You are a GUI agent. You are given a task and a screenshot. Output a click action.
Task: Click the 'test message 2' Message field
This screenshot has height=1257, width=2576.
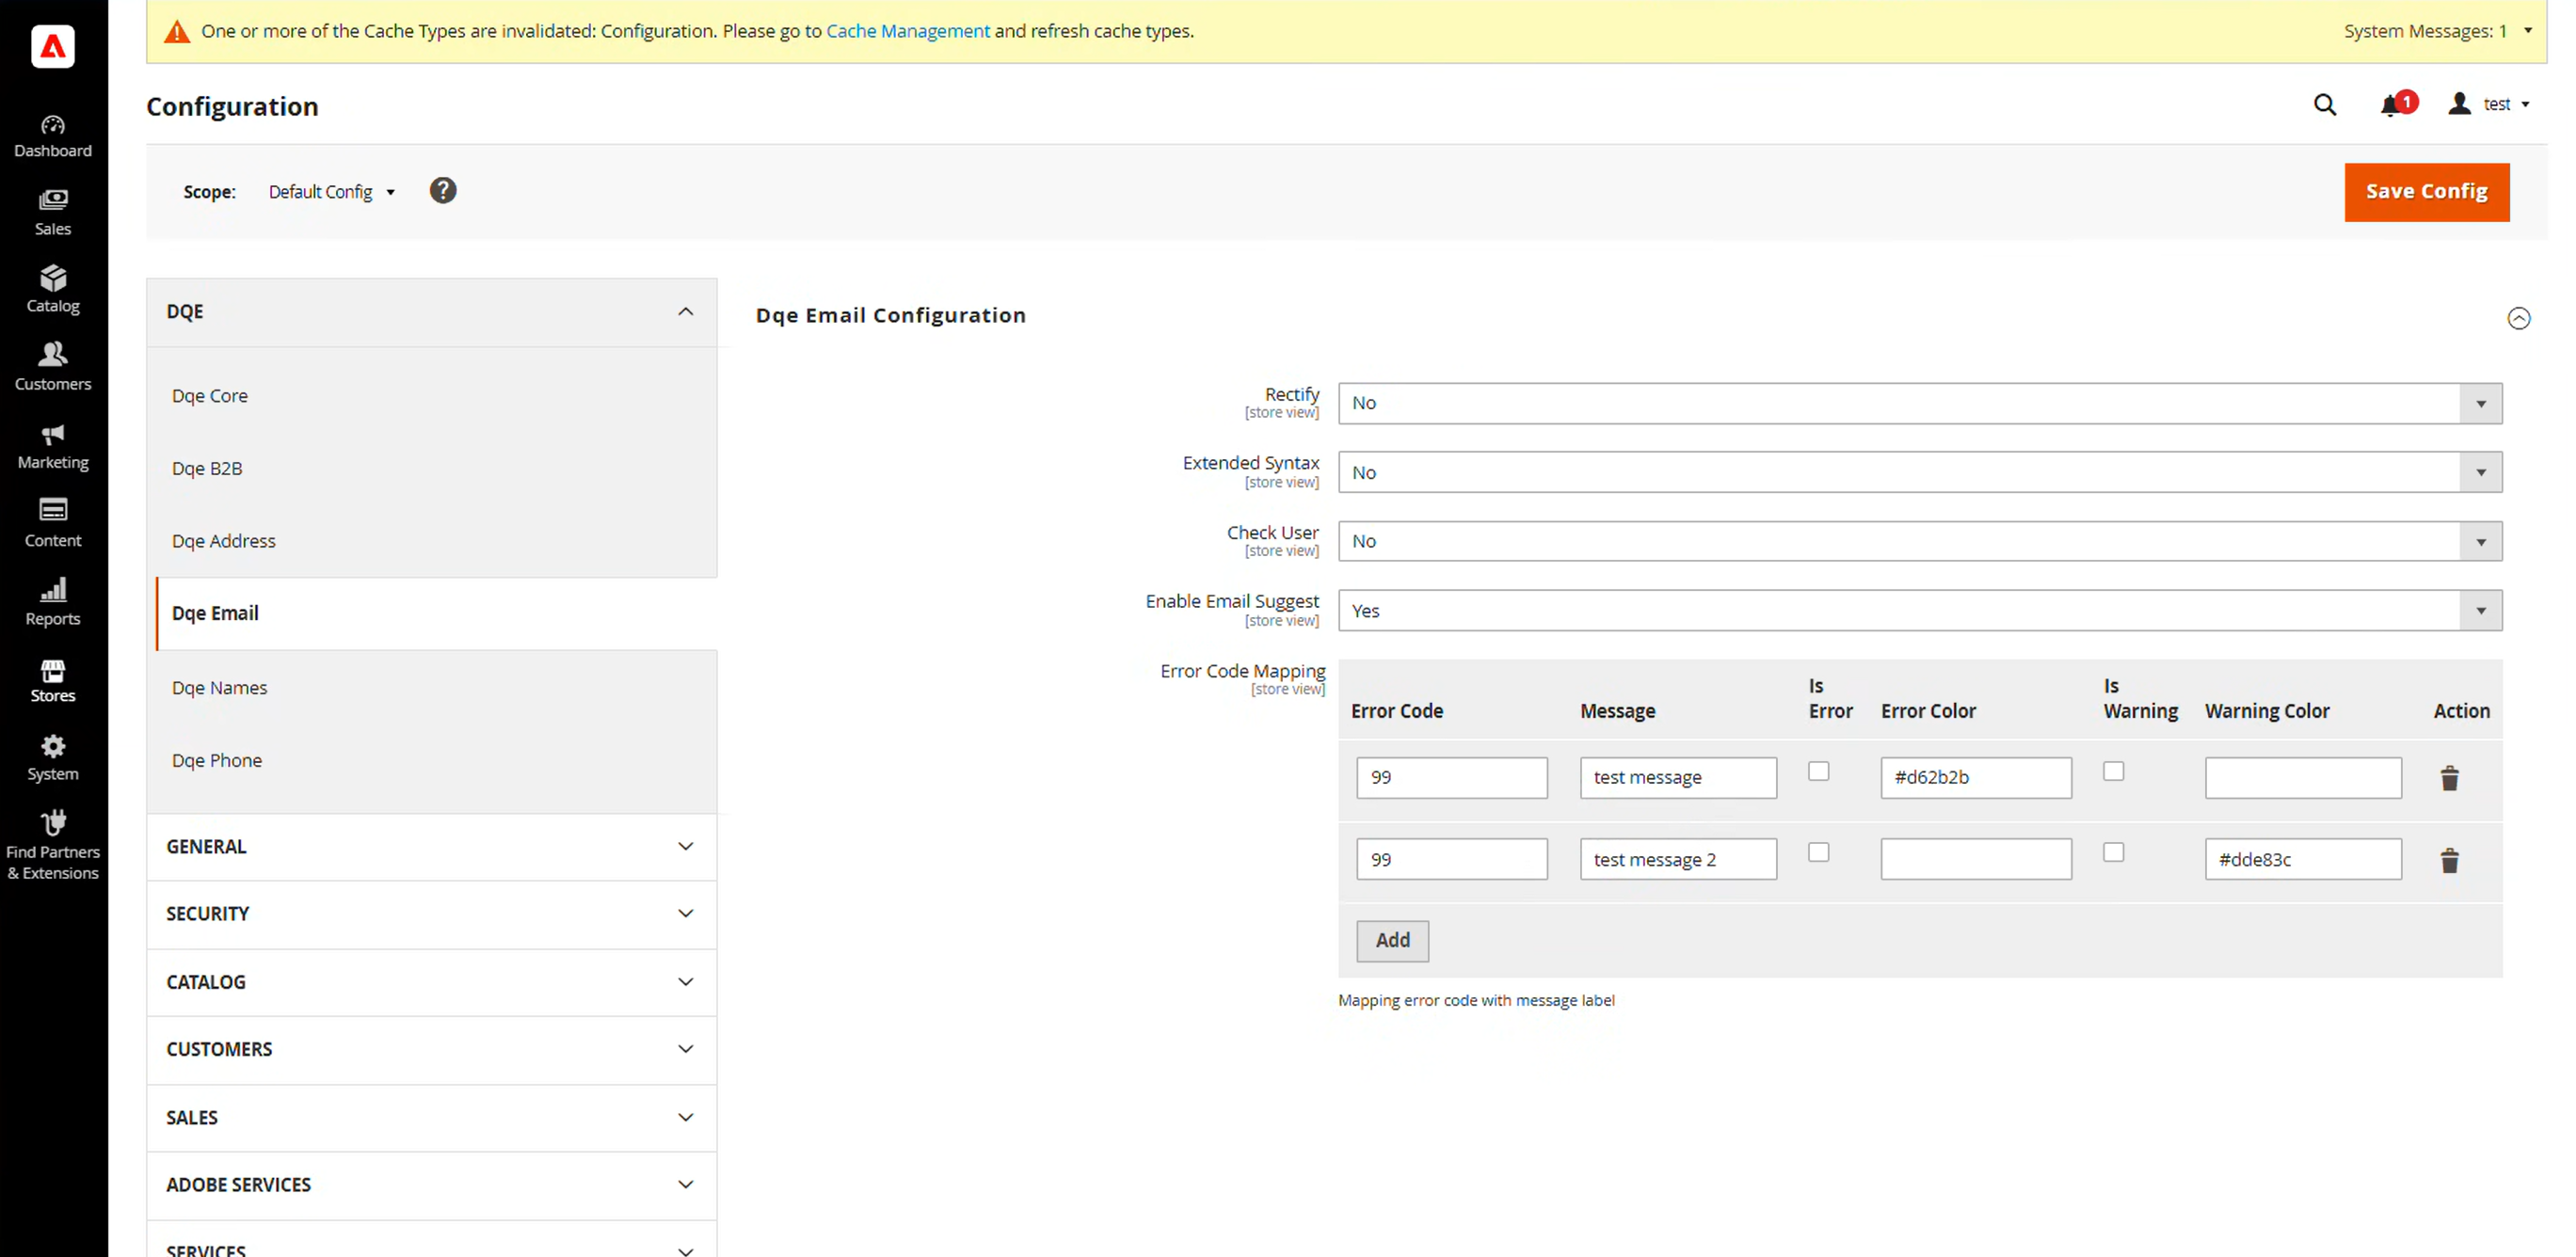point(1678,860)
